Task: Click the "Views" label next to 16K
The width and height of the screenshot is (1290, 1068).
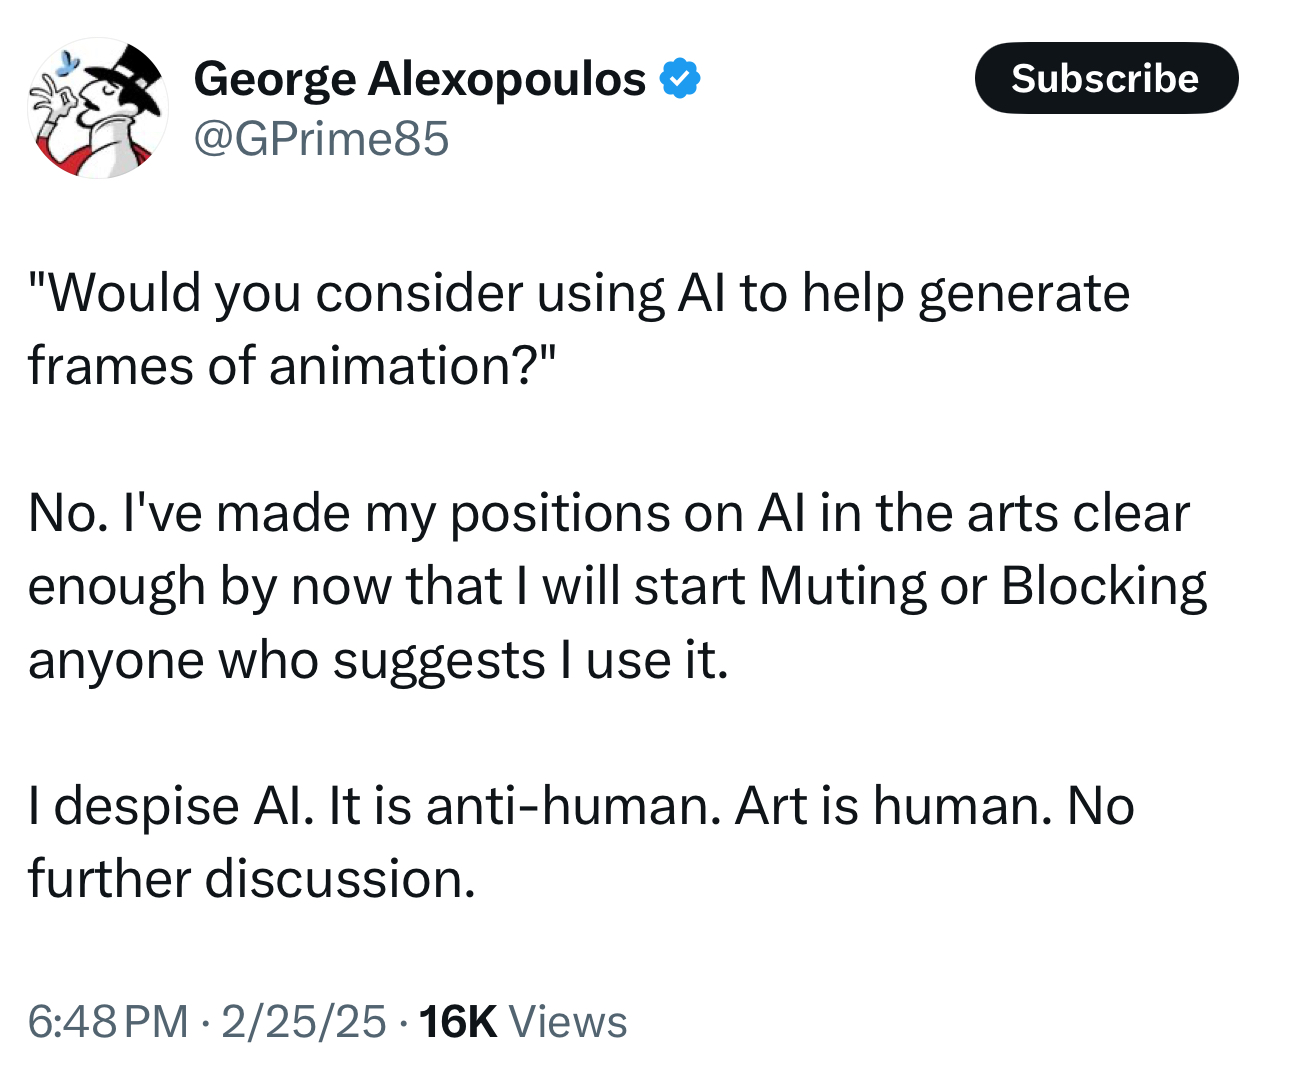Action: (x=568, y=1021)
